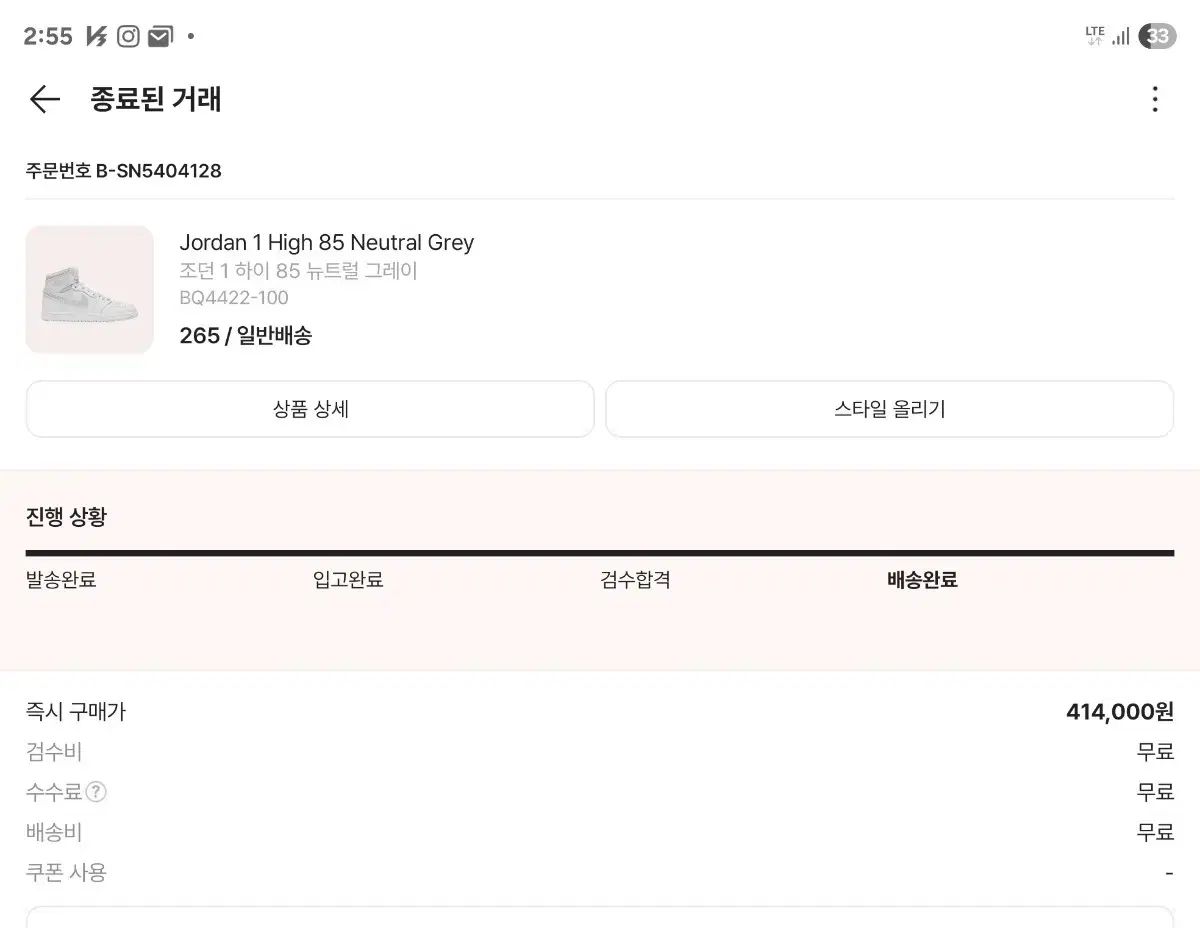This screenshot has width=1200, height=928.
Task: Tap the 종료된 거래 page title
Action: [x=156, y=99]
